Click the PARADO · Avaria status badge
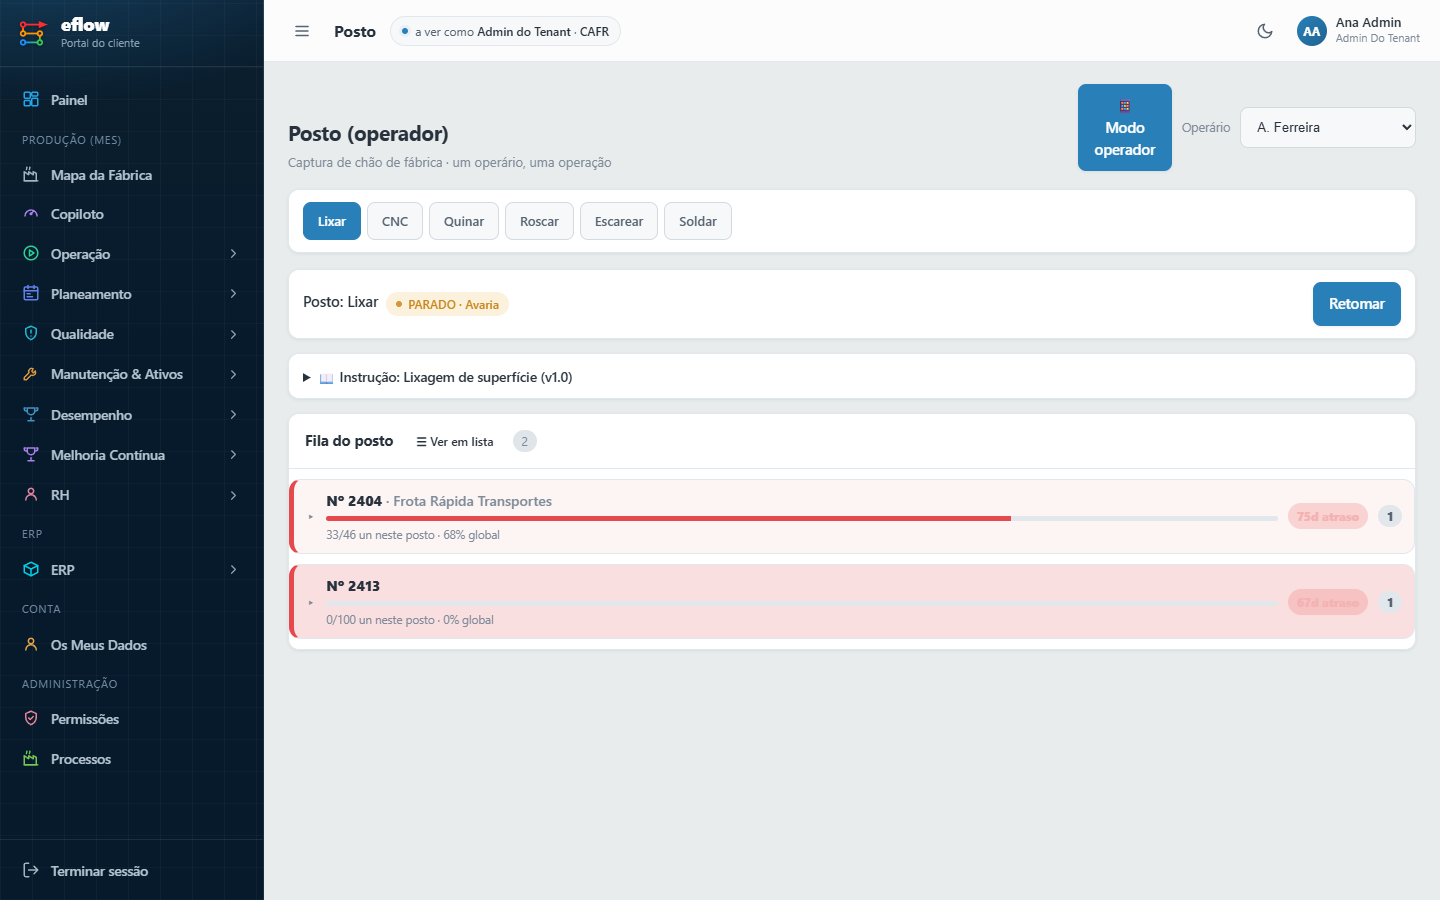The height and width of the screenshot is (900, 1440). click(447, 304)
